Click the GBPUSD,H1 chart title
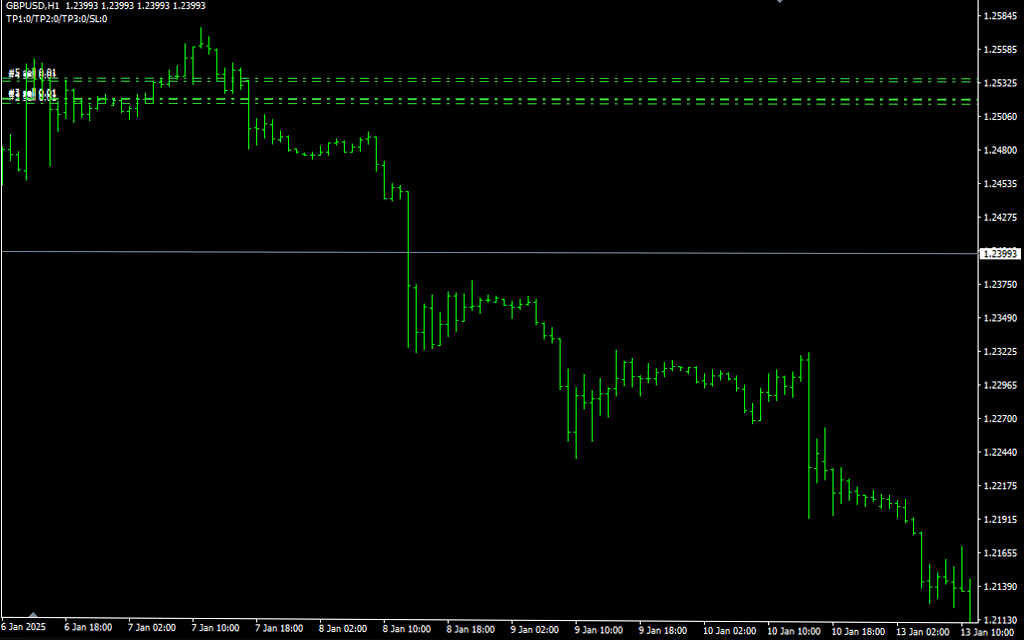1024x640 pixels. pyautogui.click(x=30, y=6)
